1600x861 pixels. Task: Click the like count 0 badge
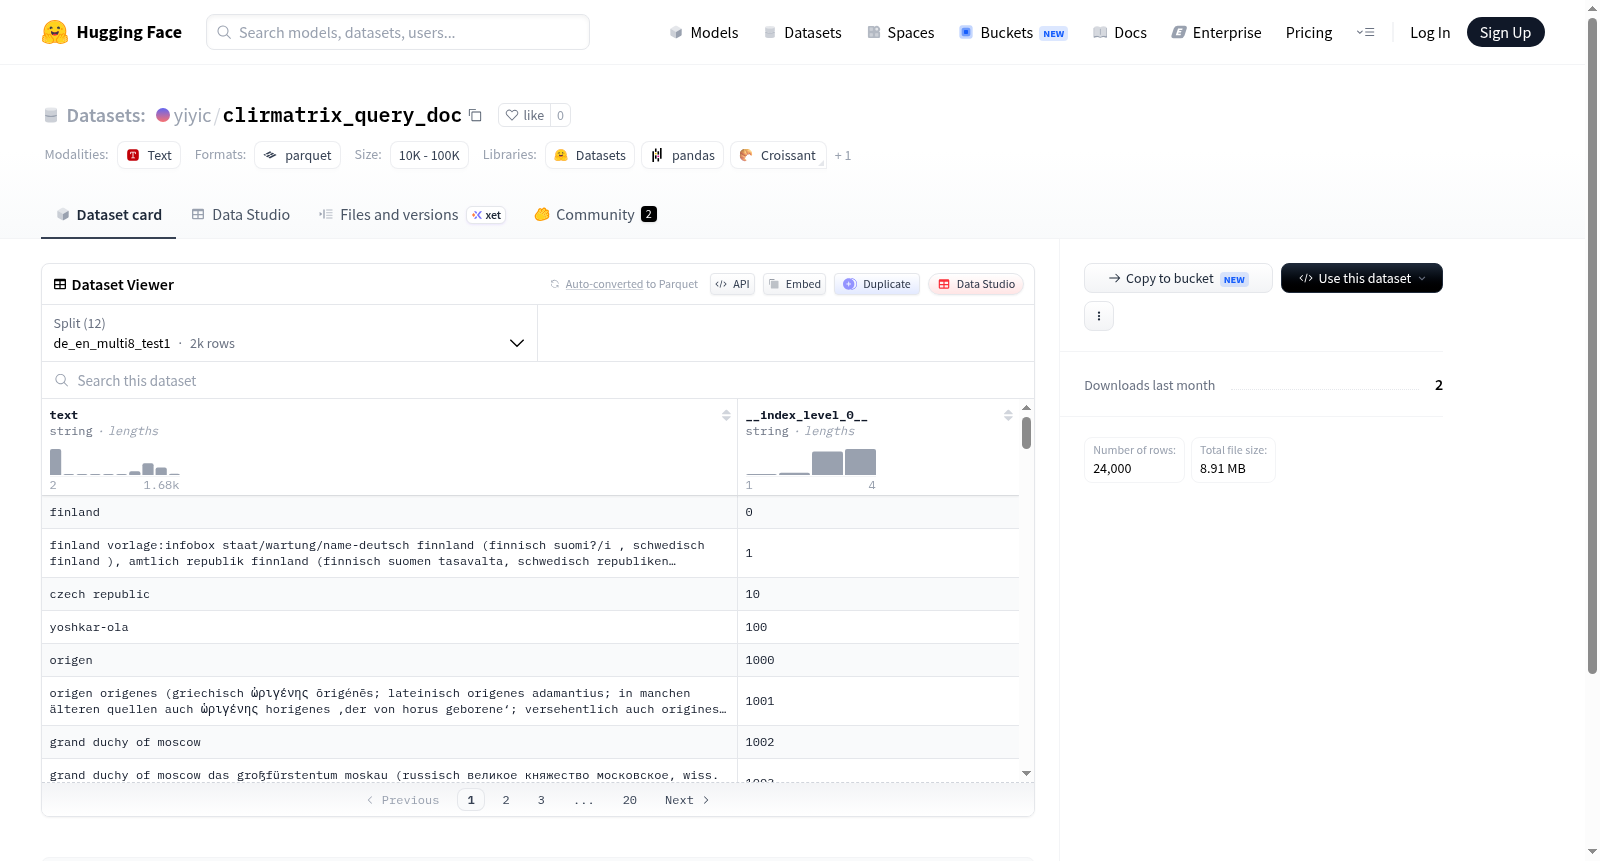[x=560, y=115]
